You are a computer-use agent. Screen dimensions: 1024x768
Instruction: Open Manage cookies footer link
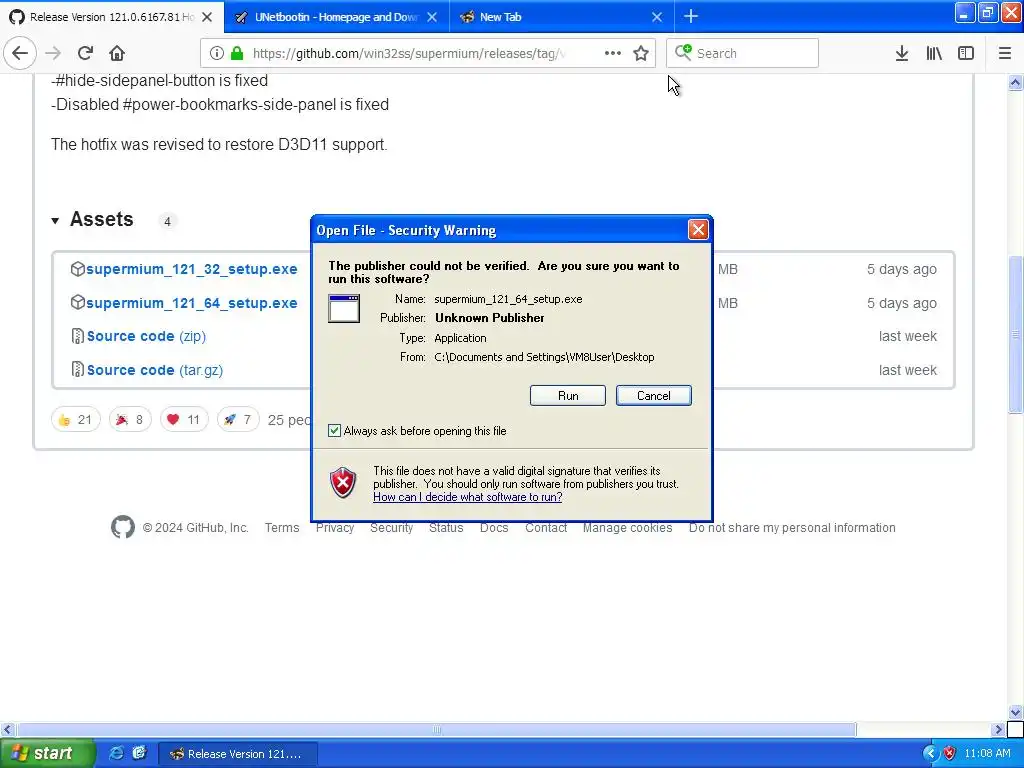pyautogui.click(x=628, y=528)
